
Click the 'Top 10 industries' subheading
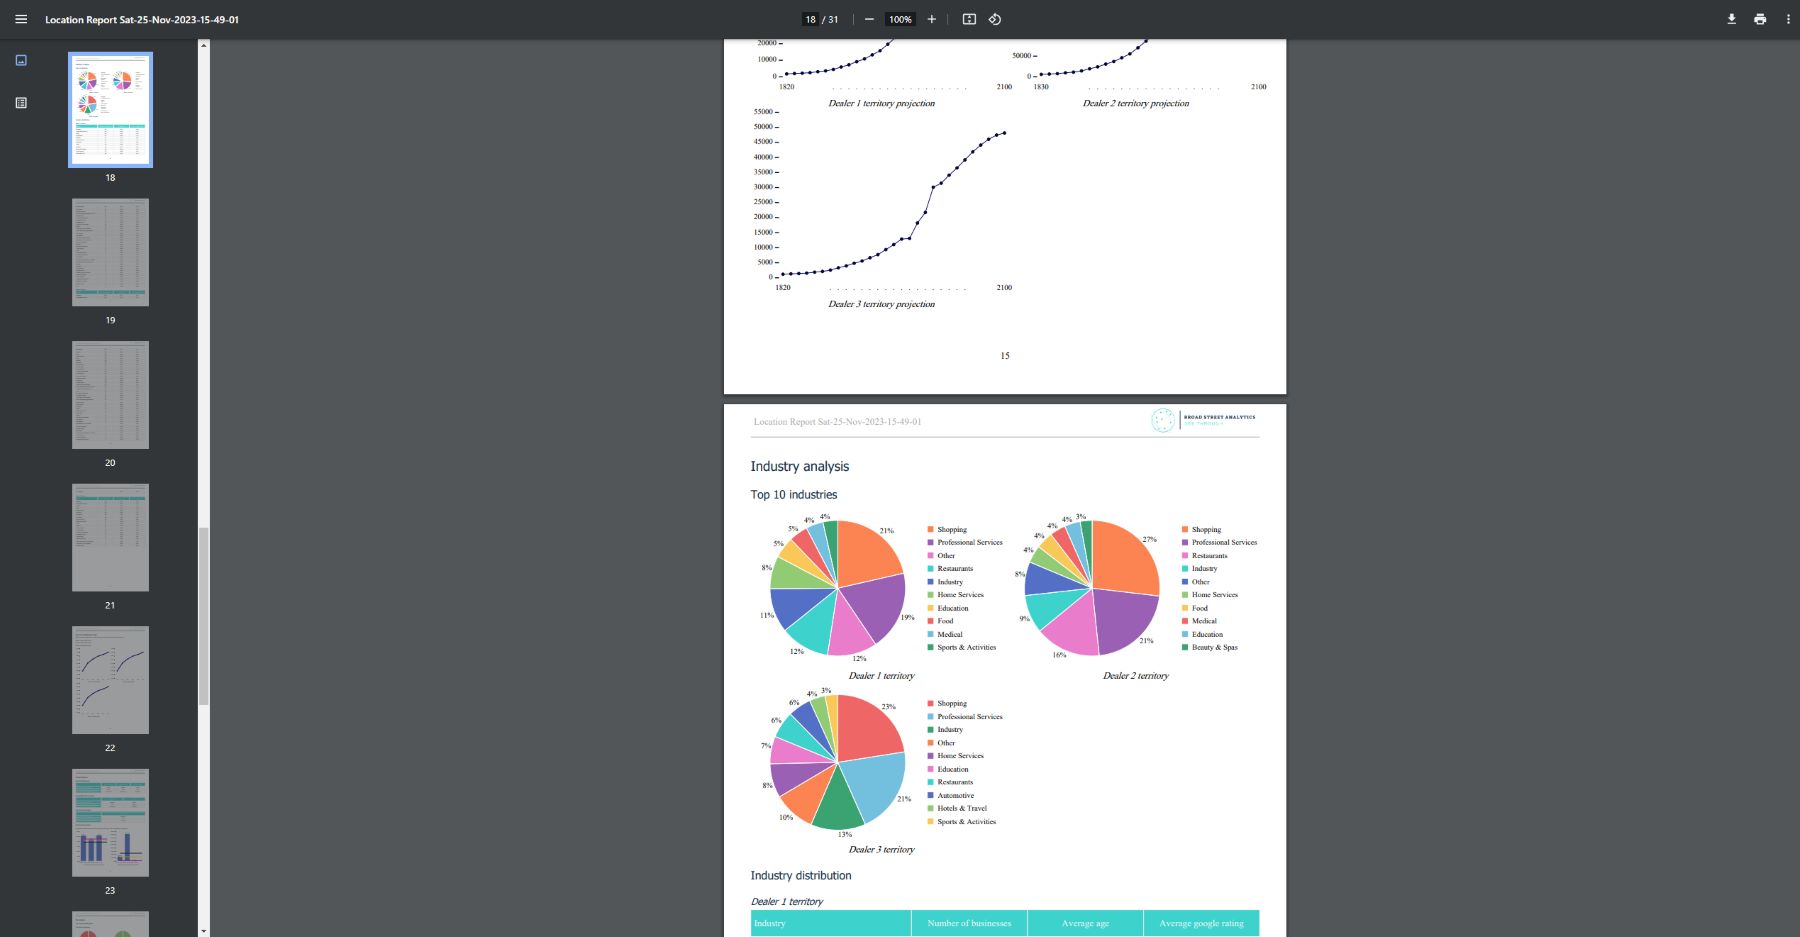coord(794,494)
